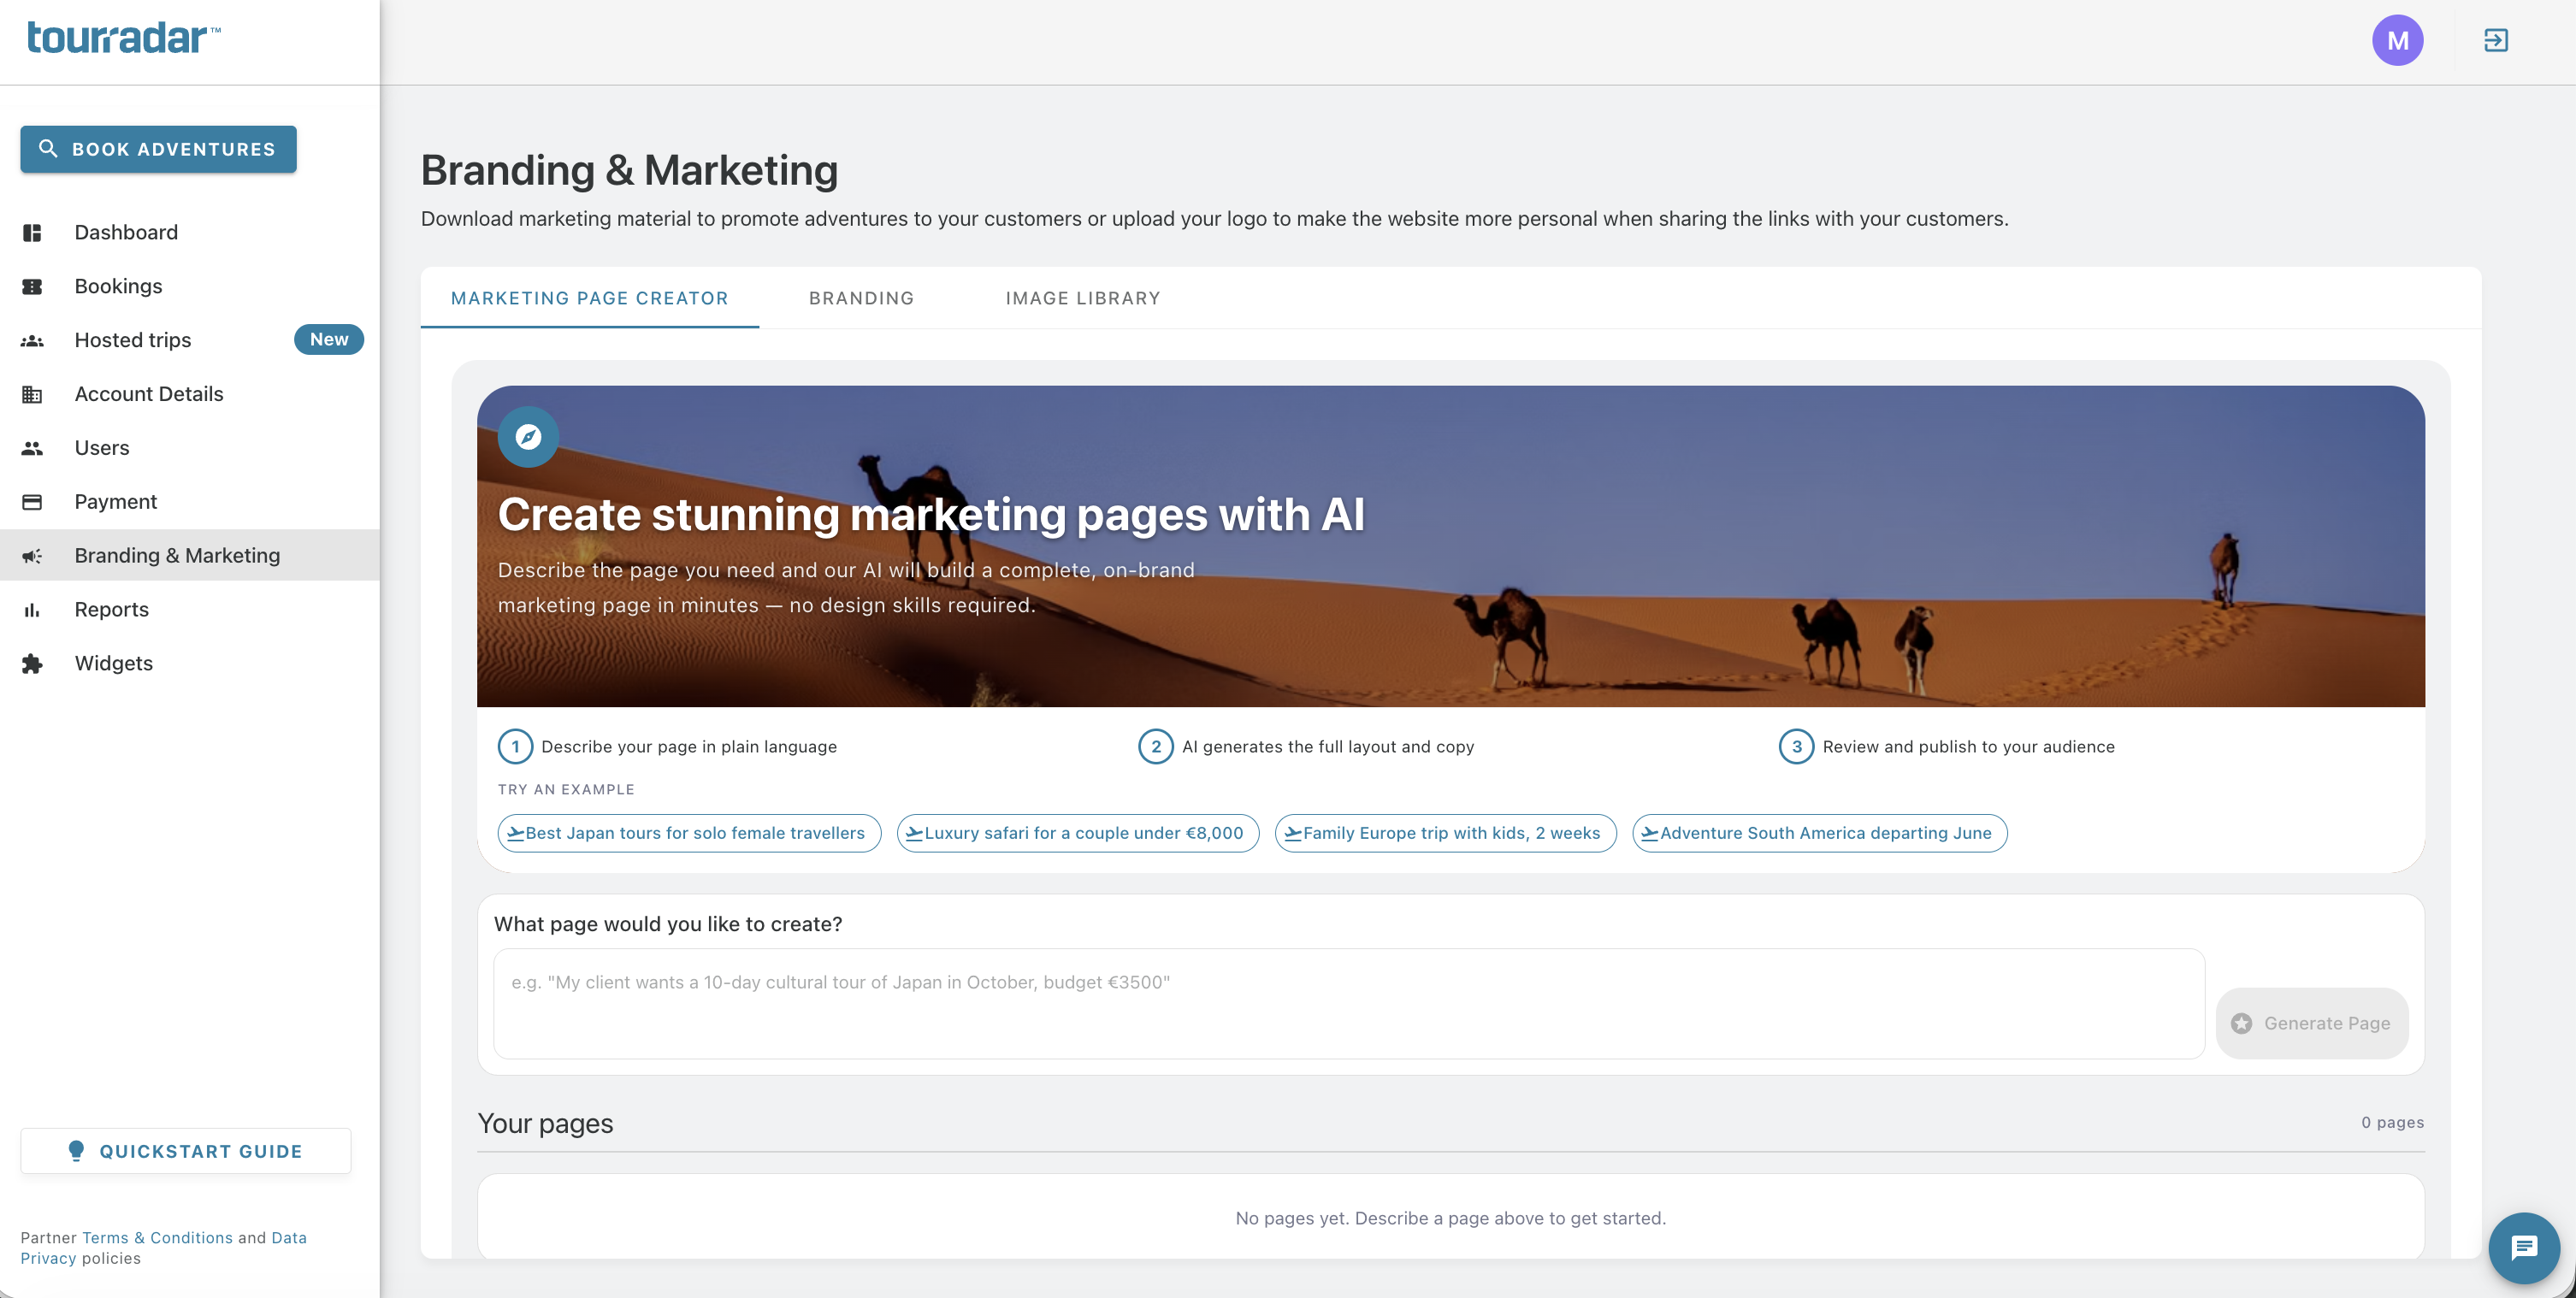Click the Widgets puzzle icon
Screen dimensions: 2576x1298
coord(32,663)
